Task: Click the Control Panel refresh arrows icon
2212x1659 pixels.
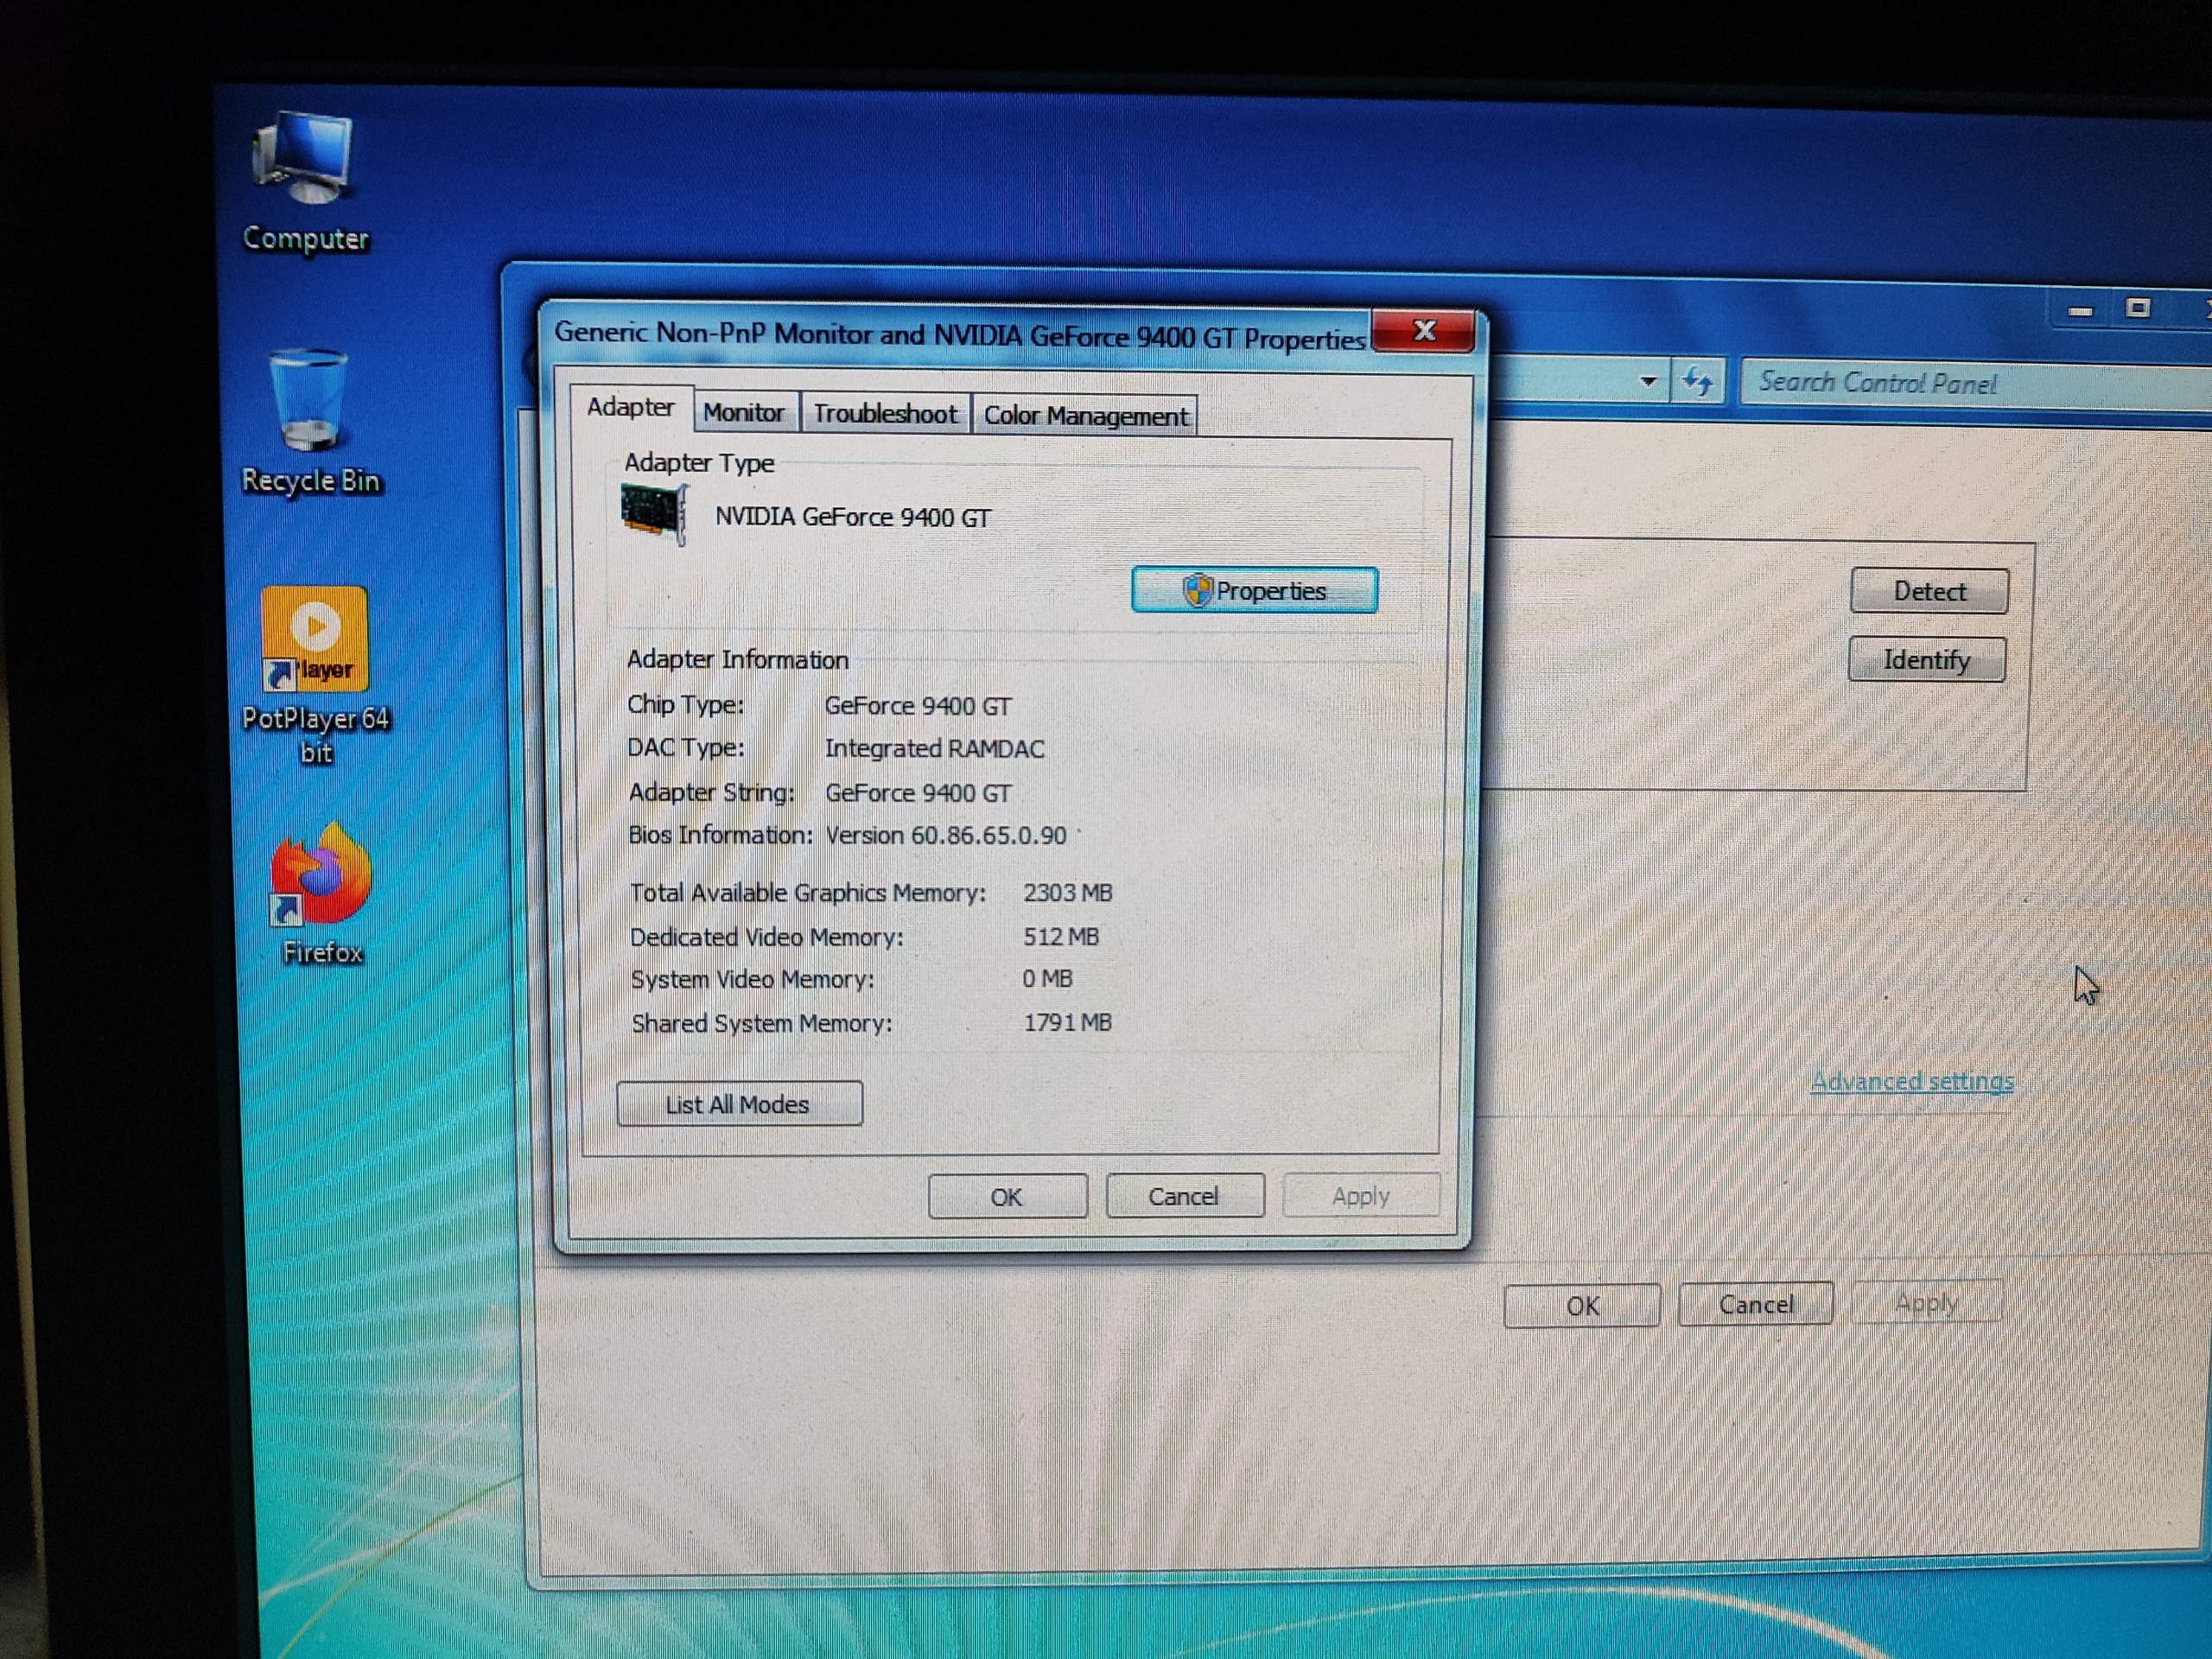Action: tap(1698, 382)
